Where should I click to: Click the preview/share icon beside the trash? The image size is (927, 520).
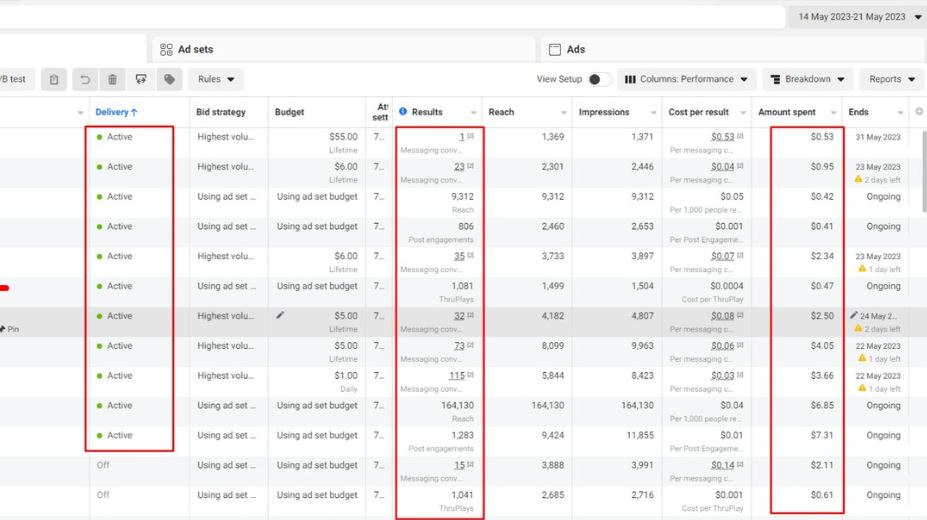pyautogui.click(x=141, y=79)
